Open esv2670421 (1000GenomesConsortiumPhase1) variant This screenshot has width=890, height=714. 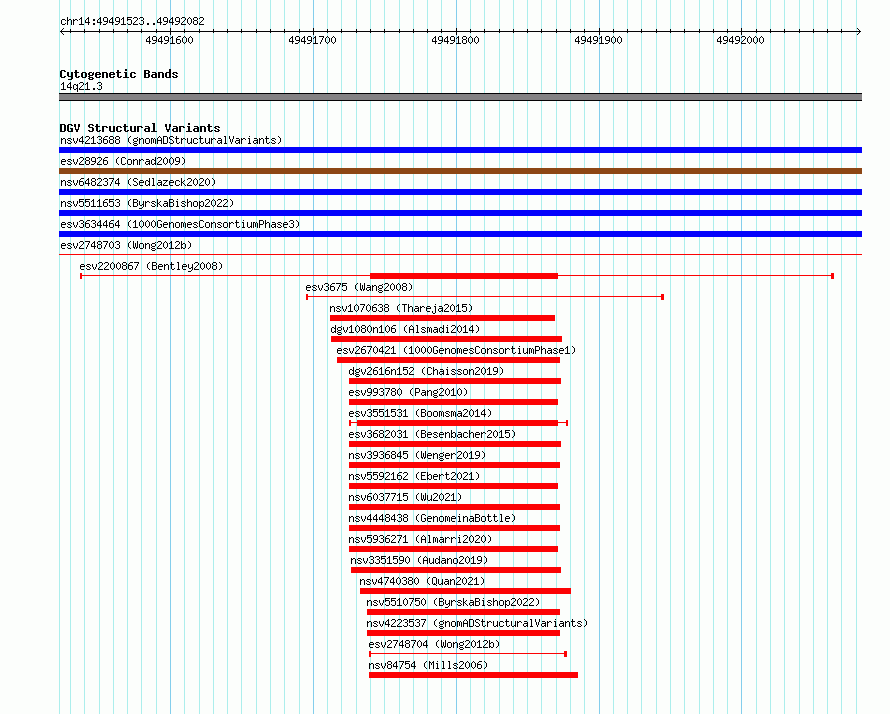click(x=456, y=350)
